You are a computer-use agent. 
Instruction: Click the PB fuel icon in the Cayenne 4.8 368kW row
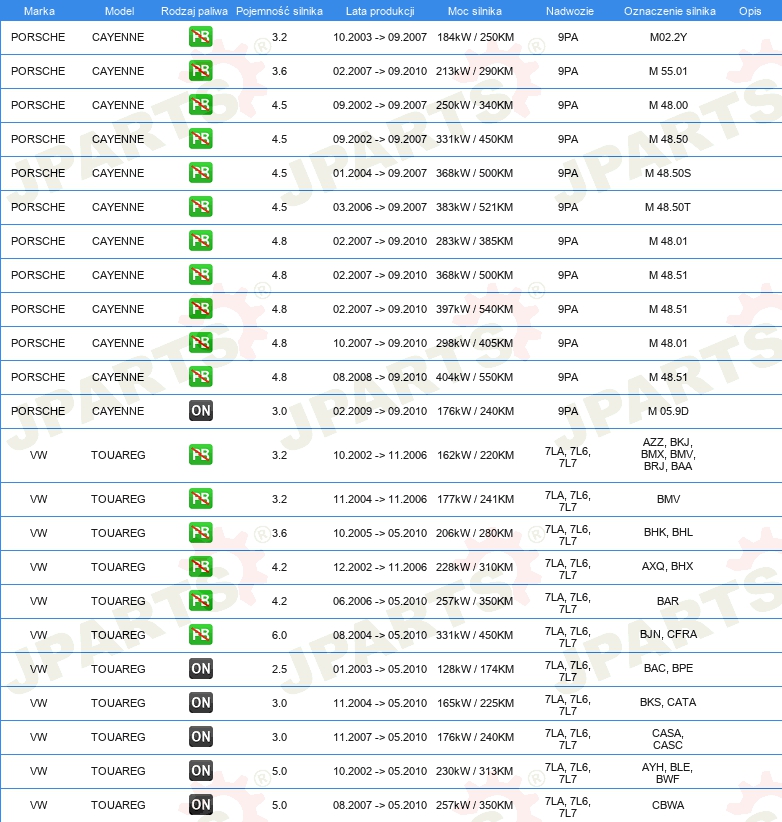[x=201, y=275]
